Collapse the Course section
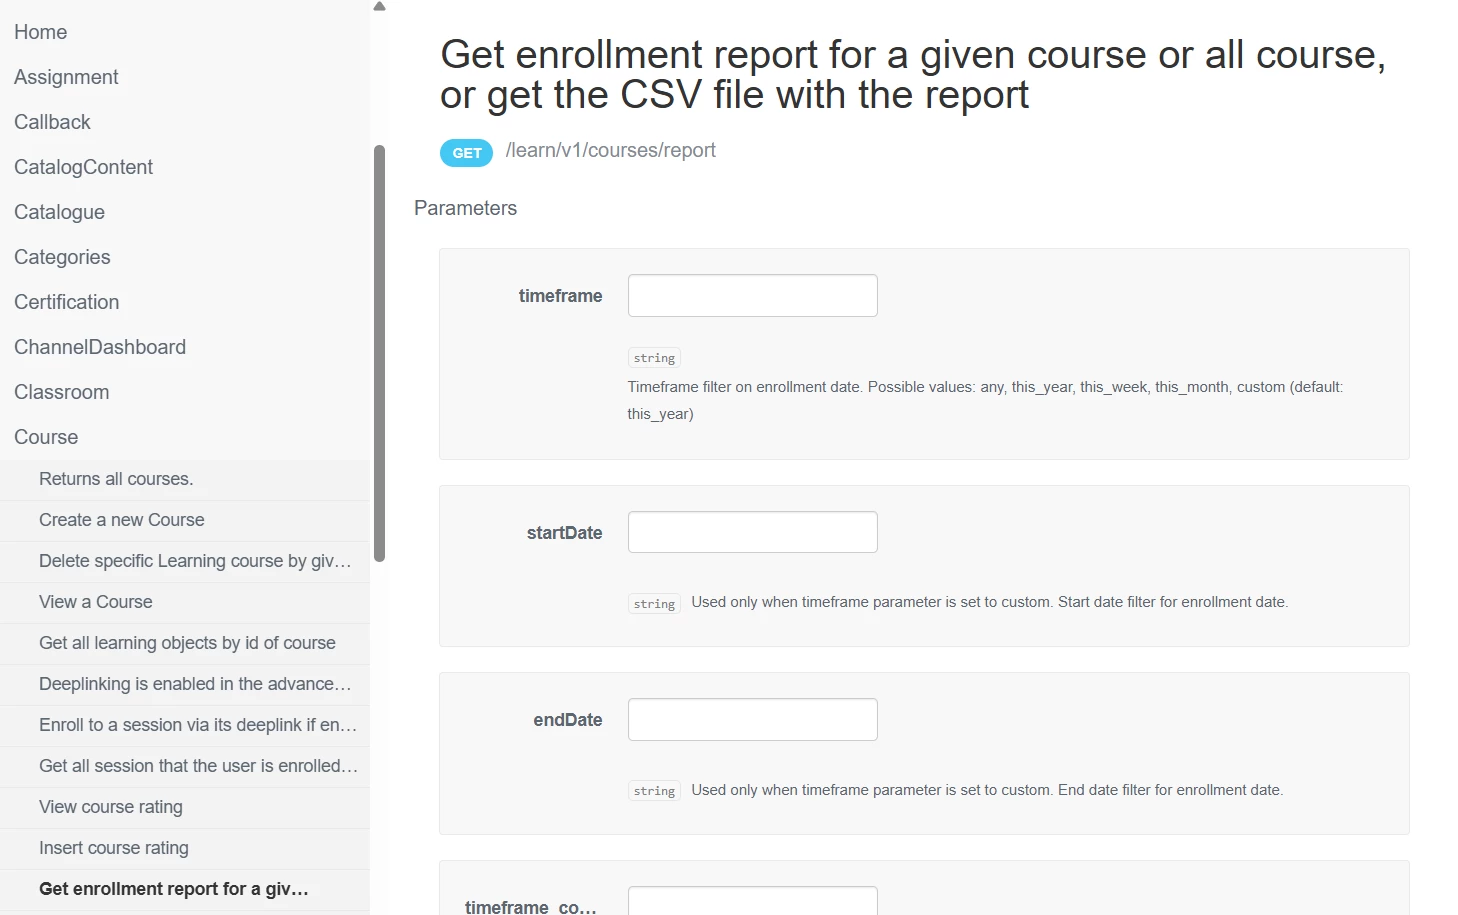 click(46, 437)
